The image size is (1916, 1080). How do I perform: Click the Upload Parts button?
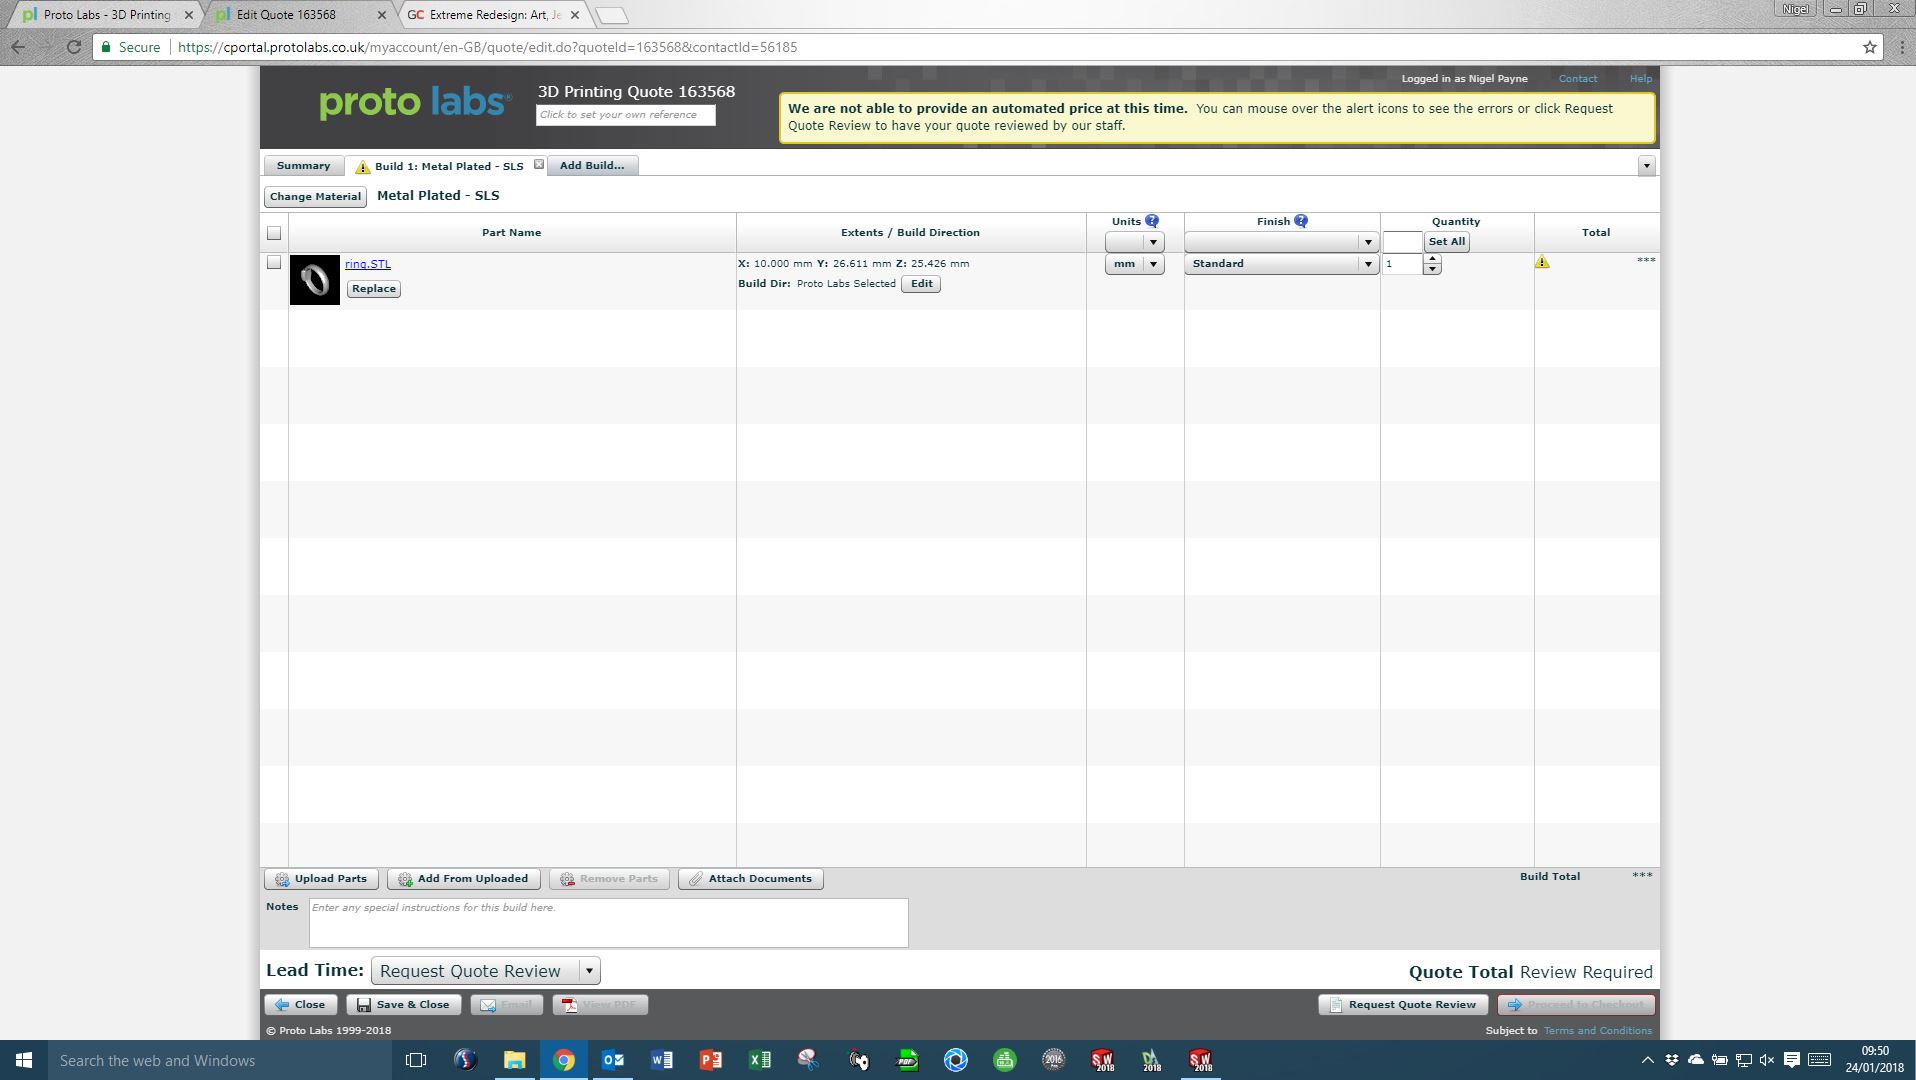(321, 879)
